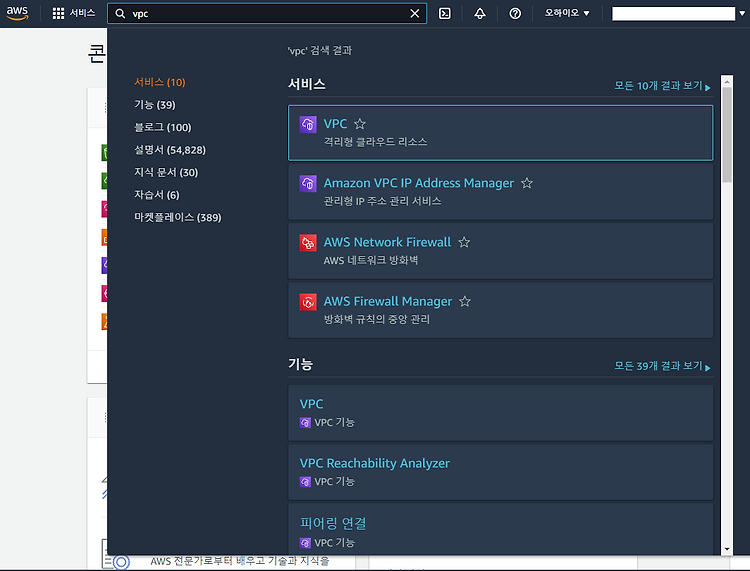750x571 pixels.
Task: Click the VPC 기능 icon under VPC
Action: tap(305, 423)
